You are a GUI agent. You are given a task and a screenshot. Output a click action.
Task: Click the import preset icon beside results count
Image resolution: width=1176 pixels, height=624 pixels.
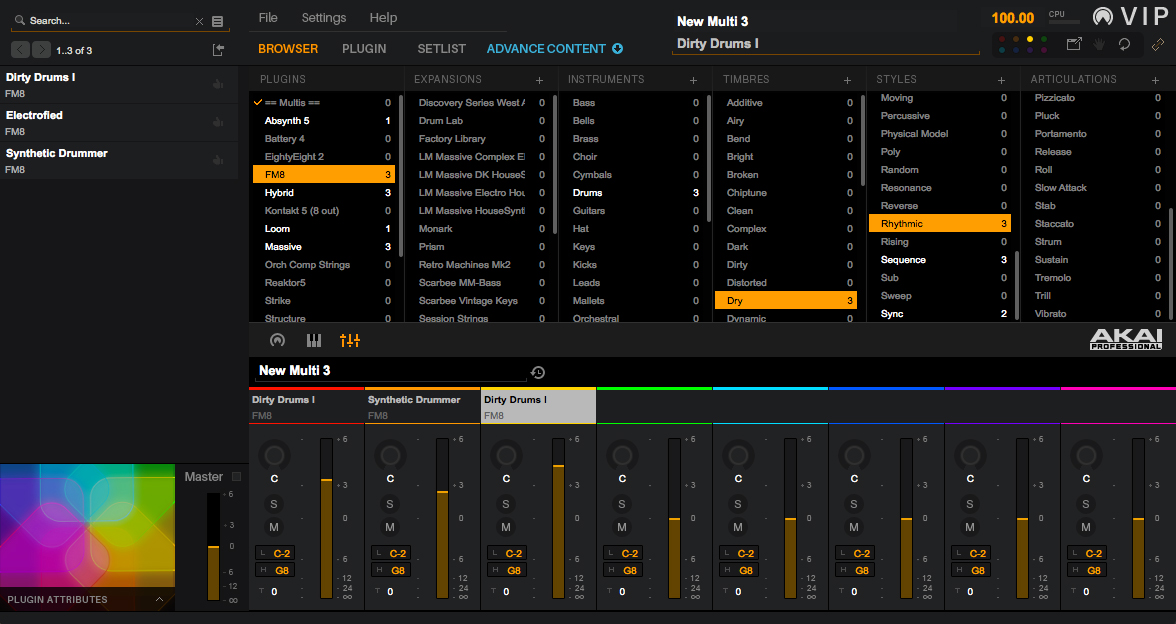(x=219, y=50)
